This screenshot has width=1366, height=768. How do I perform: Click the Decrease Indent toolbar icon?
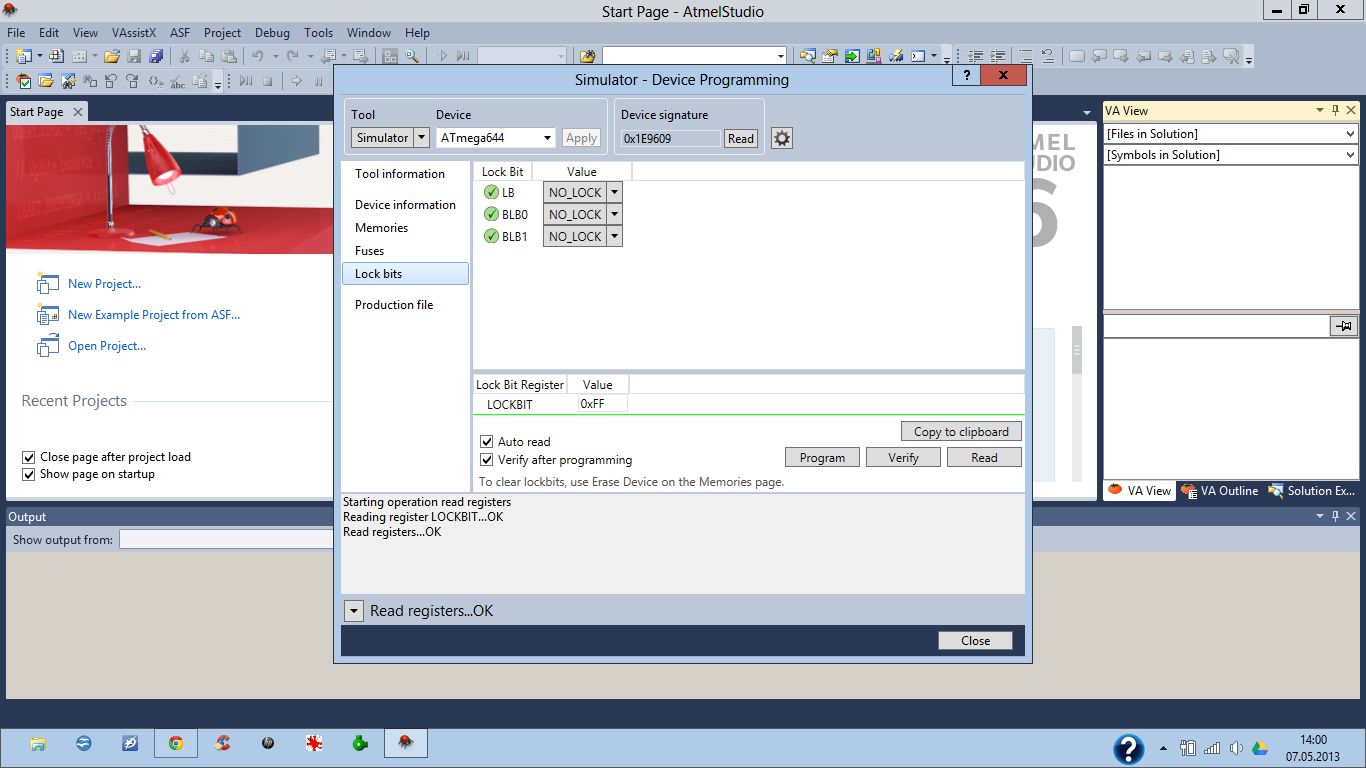(976, 56)
